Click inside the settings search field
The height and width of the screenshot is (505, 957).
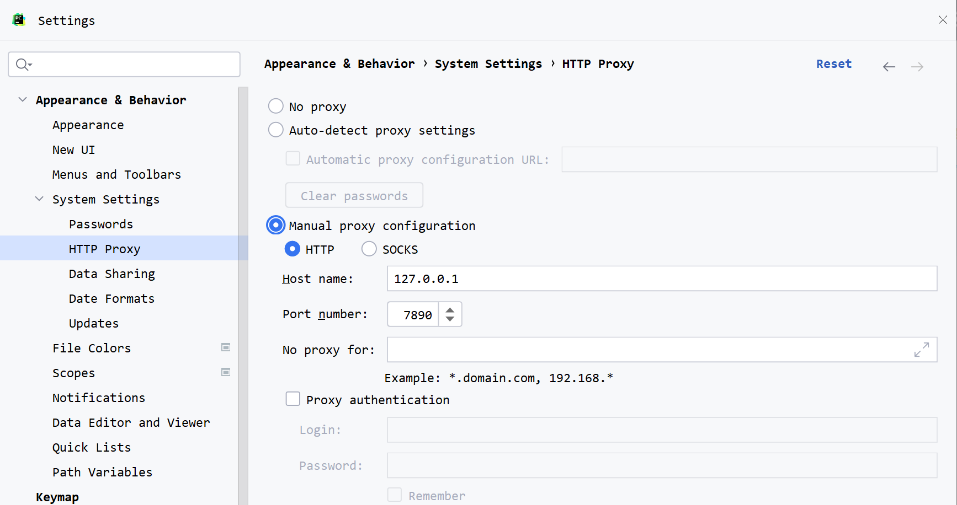pos(124,64)
